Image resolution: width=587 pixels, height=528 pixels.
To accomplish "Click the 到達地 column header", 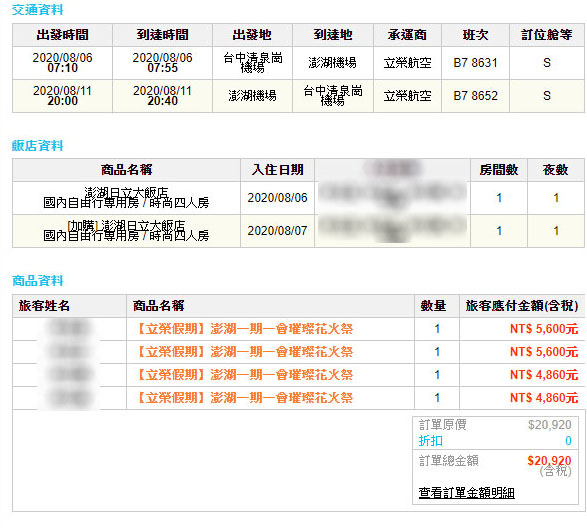I will click(x=333, y=35).
